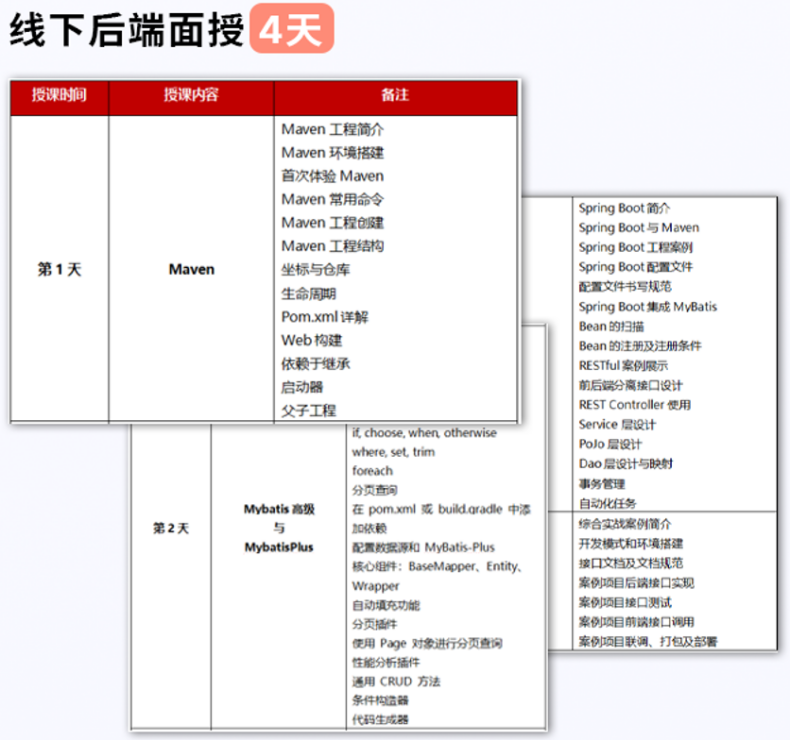The width and height of the screenshot is (790, 740).
Task: Click the Maven 环境搭建 line
Action: (333, 153)
